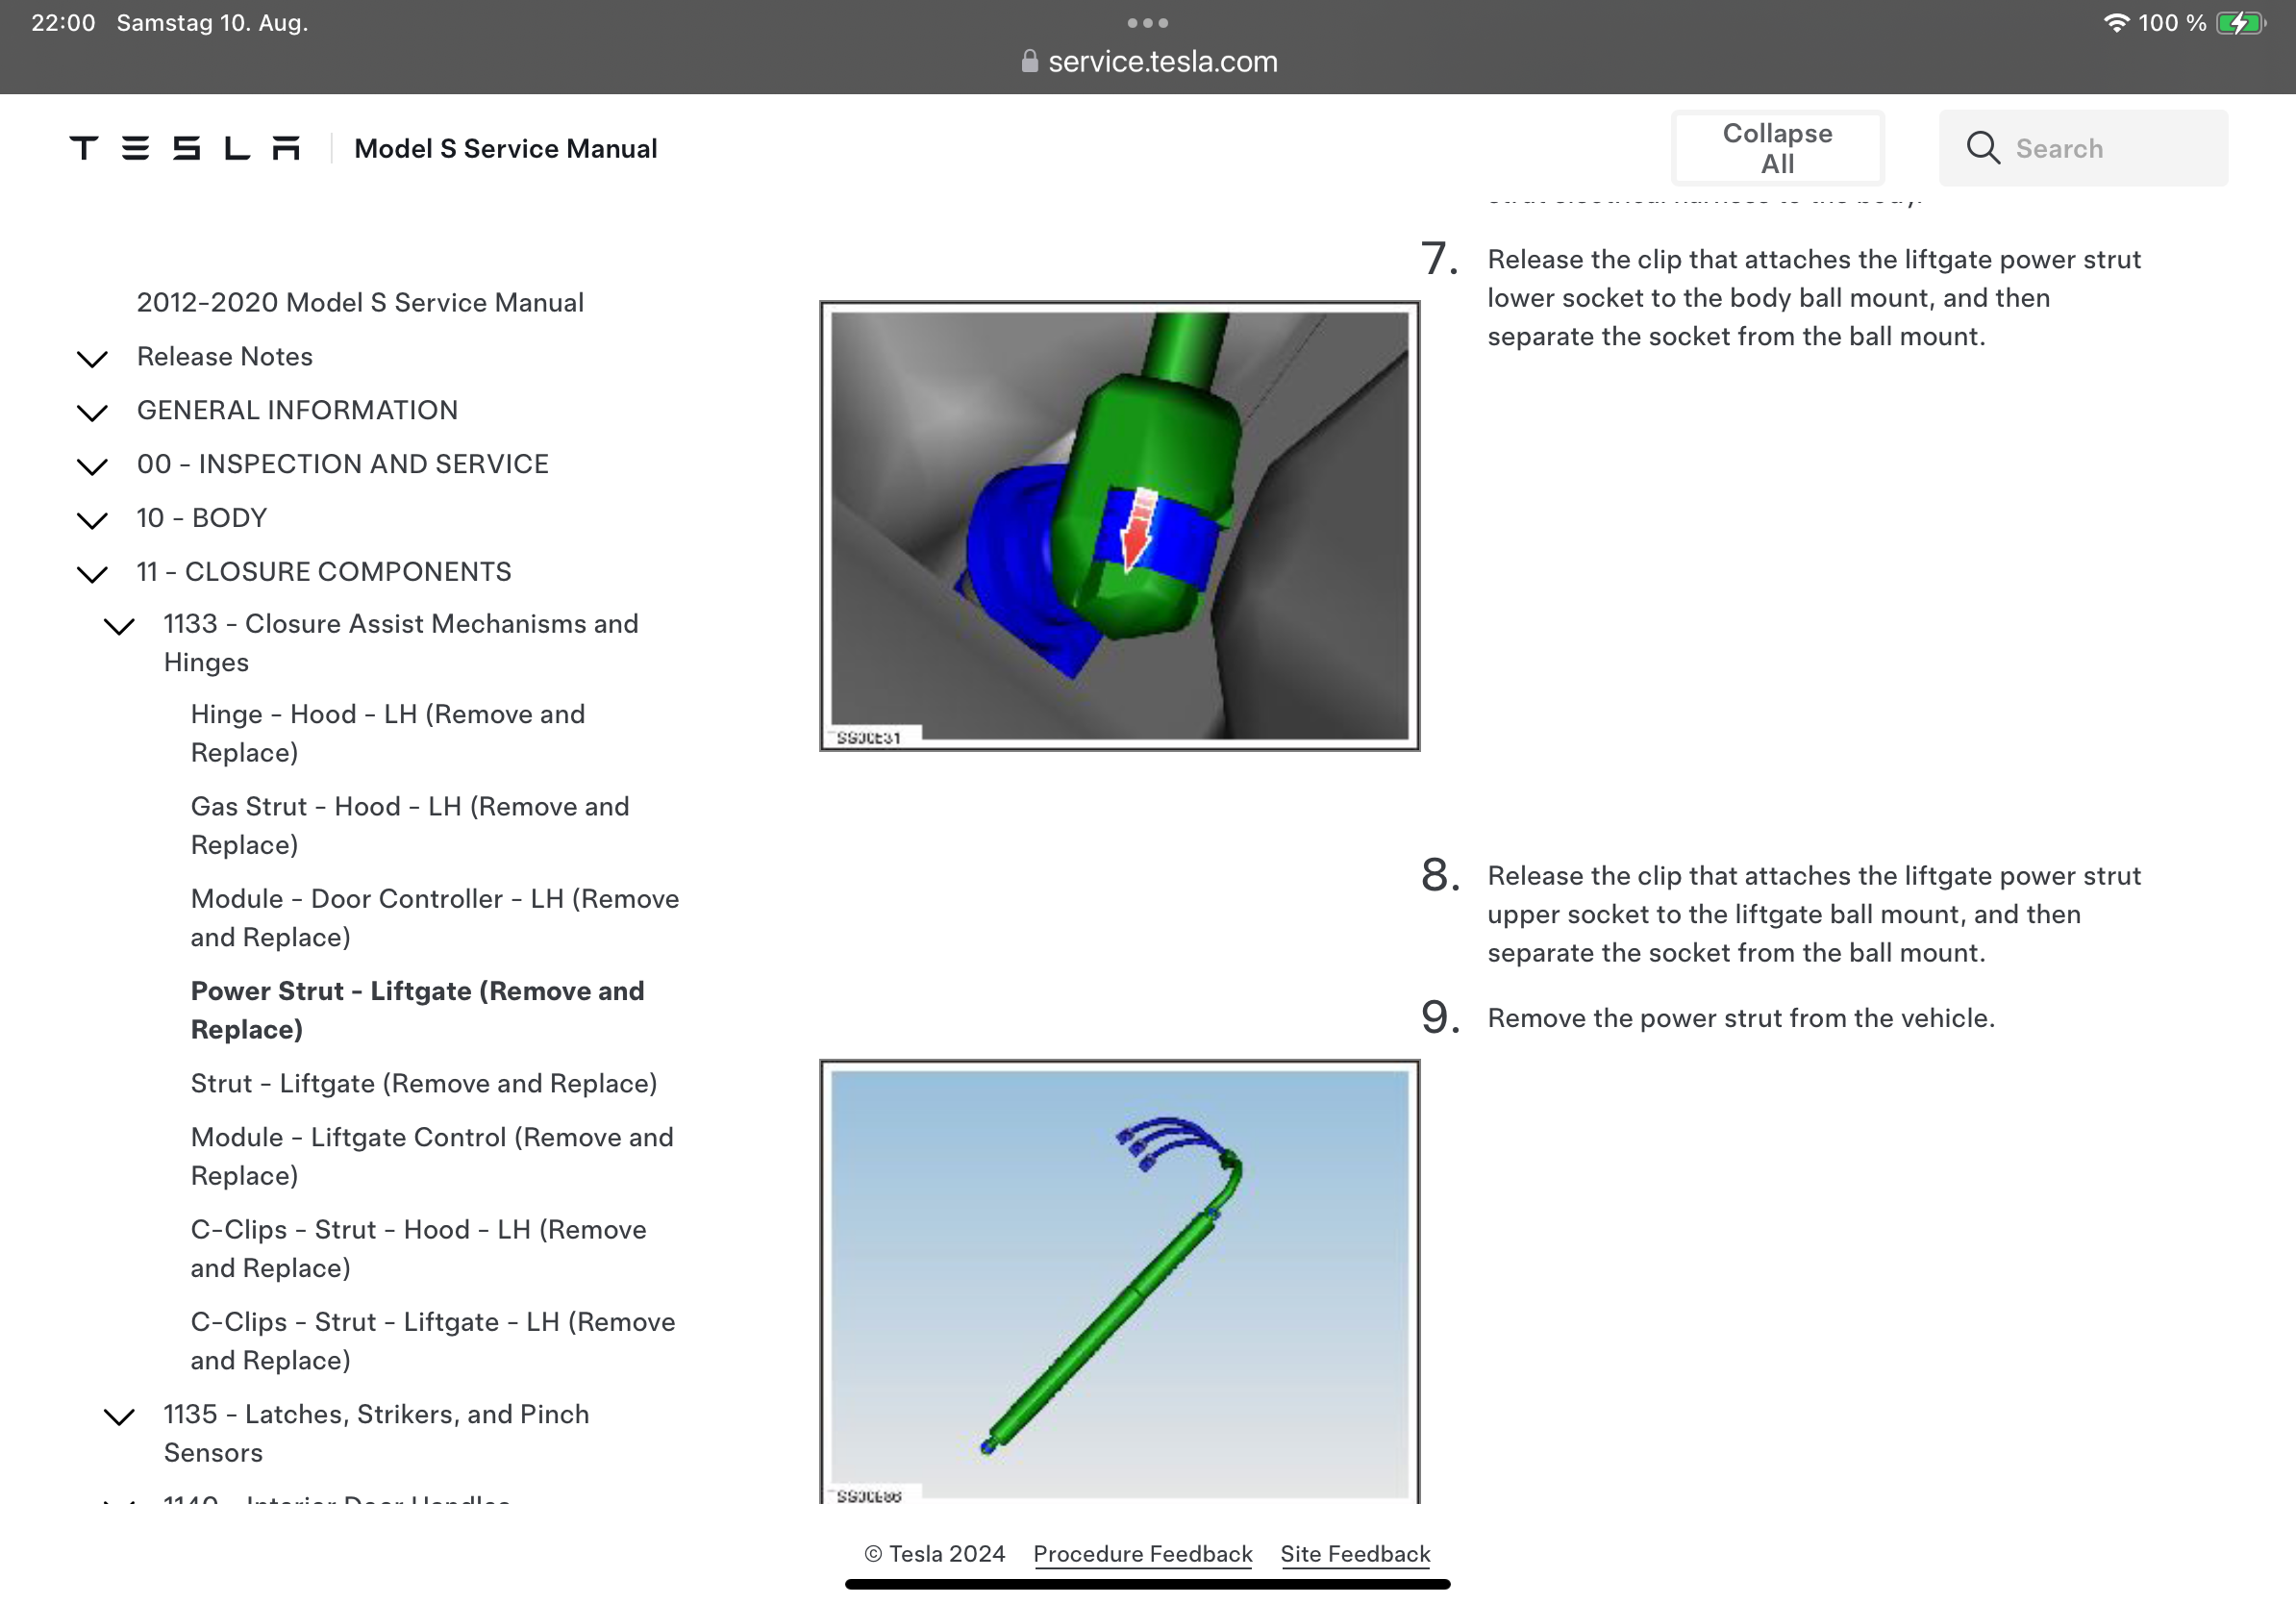Open C-Clips - Strut - Hood - LH procedure
The image size is (2296, 1604).
pyautogui.click(x=419, y=1248)
